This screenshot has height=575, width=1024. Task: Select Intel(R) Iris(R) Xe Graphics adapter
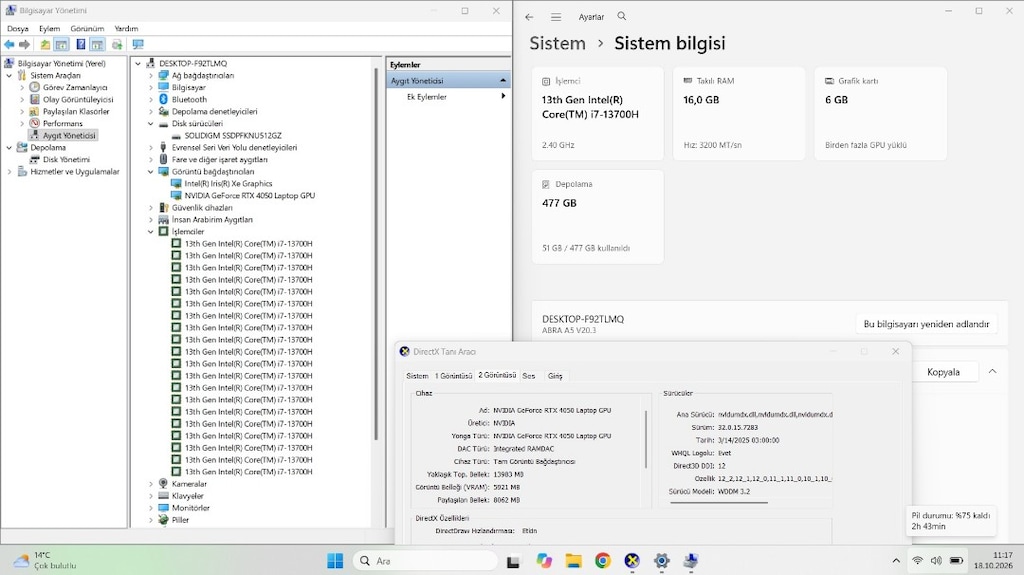pyautogui.click(x=228, y=184)
